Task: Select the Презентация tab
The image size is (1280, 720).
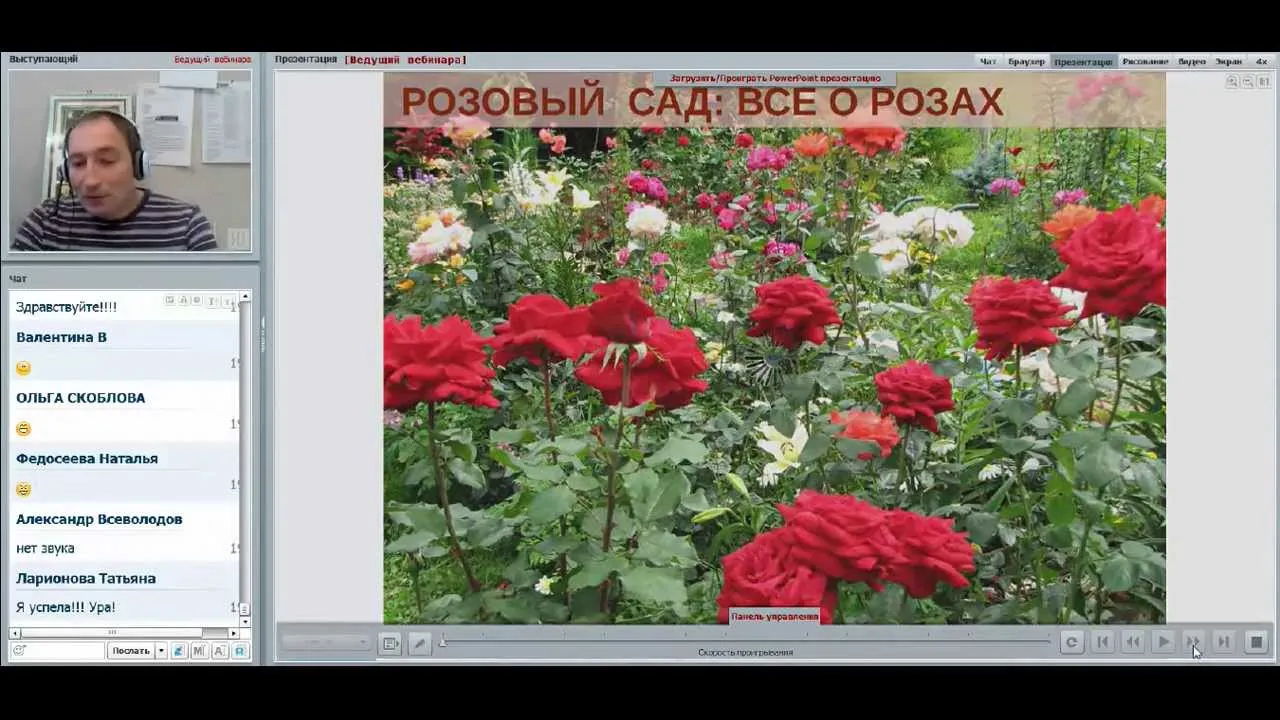Action: [x=1082, y=61]
